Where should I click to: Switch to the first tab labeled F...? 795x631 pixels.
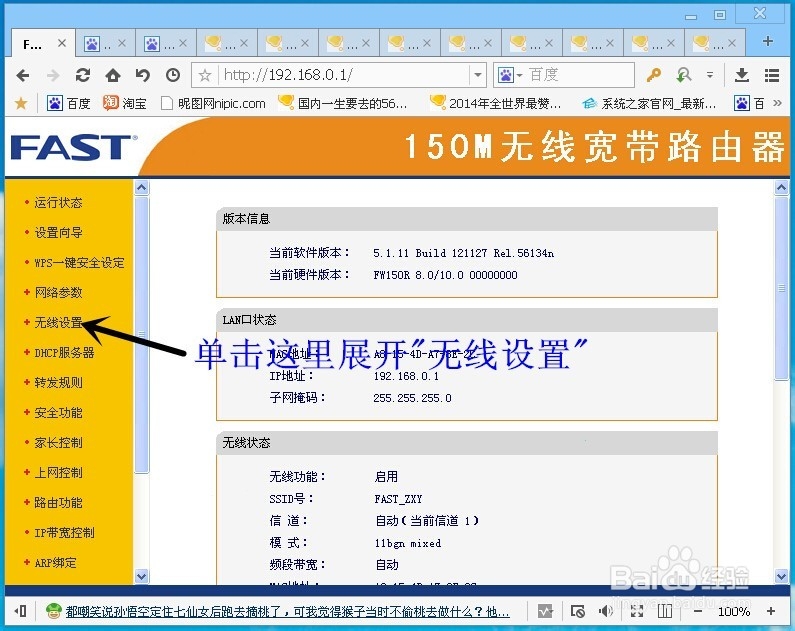(x=32, y=45)
